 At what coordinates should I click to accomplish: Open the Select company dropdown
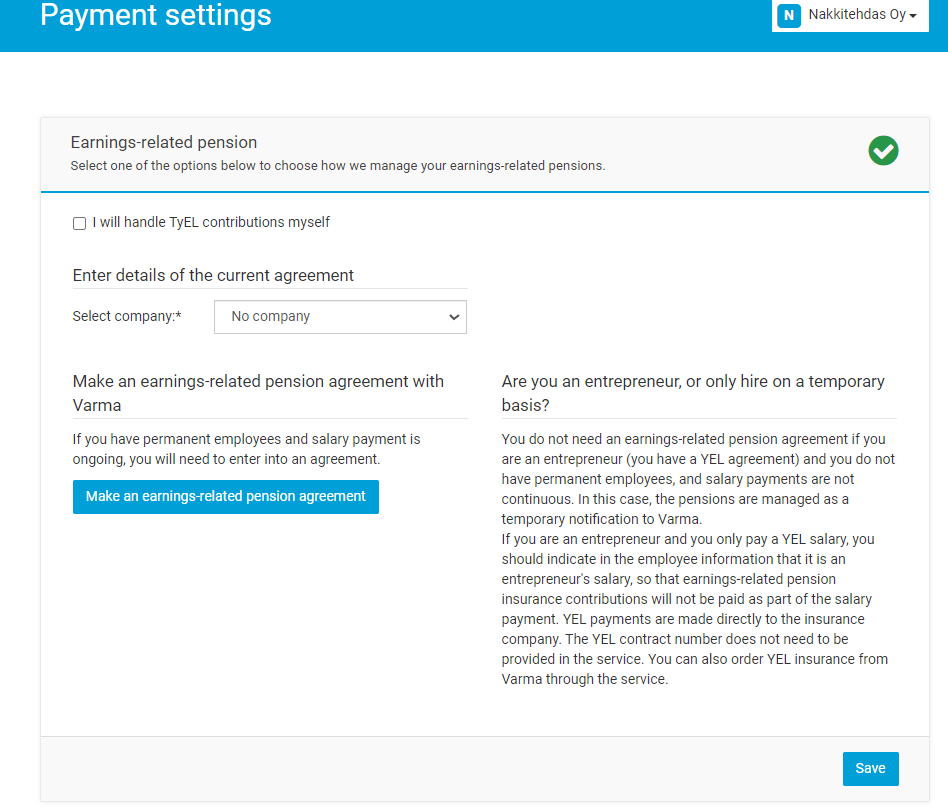(340, 317)
